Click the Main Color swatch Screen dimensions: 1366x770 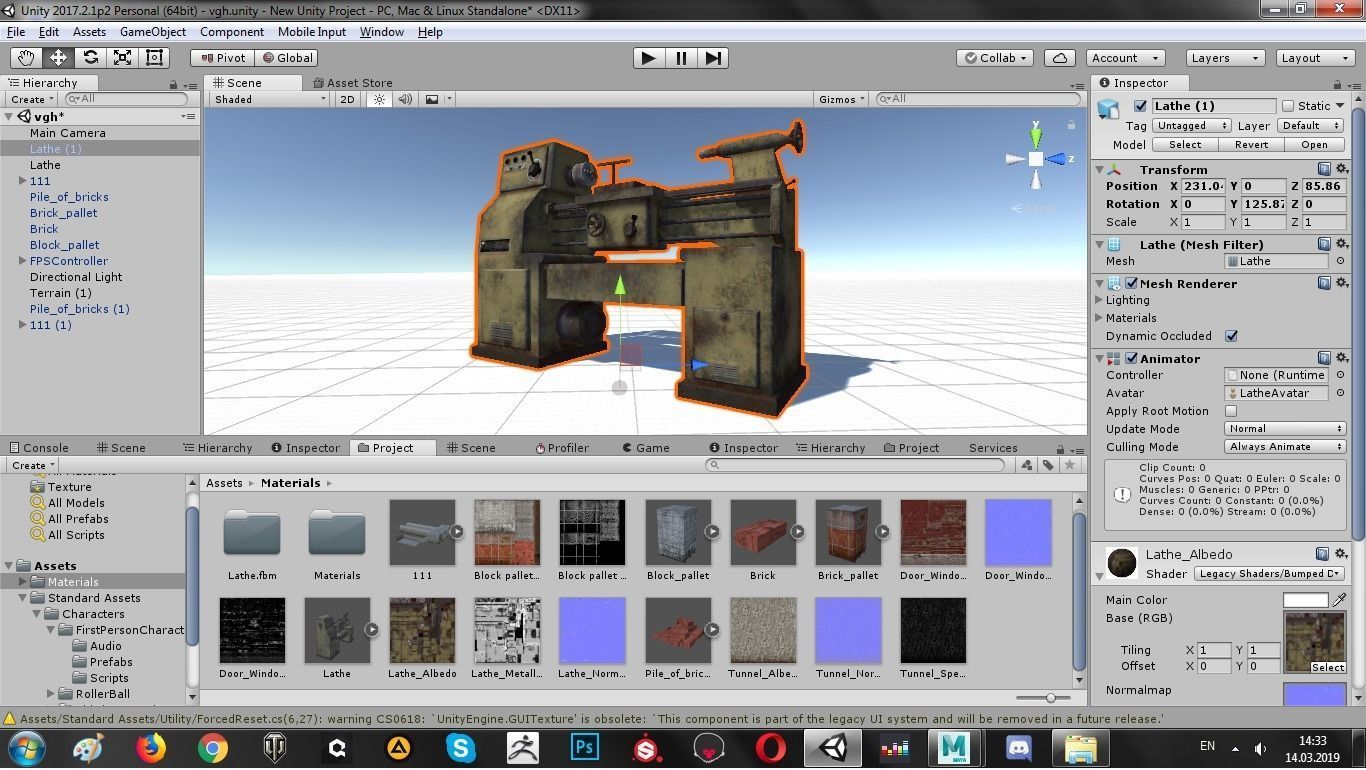tap(1305, 600)
